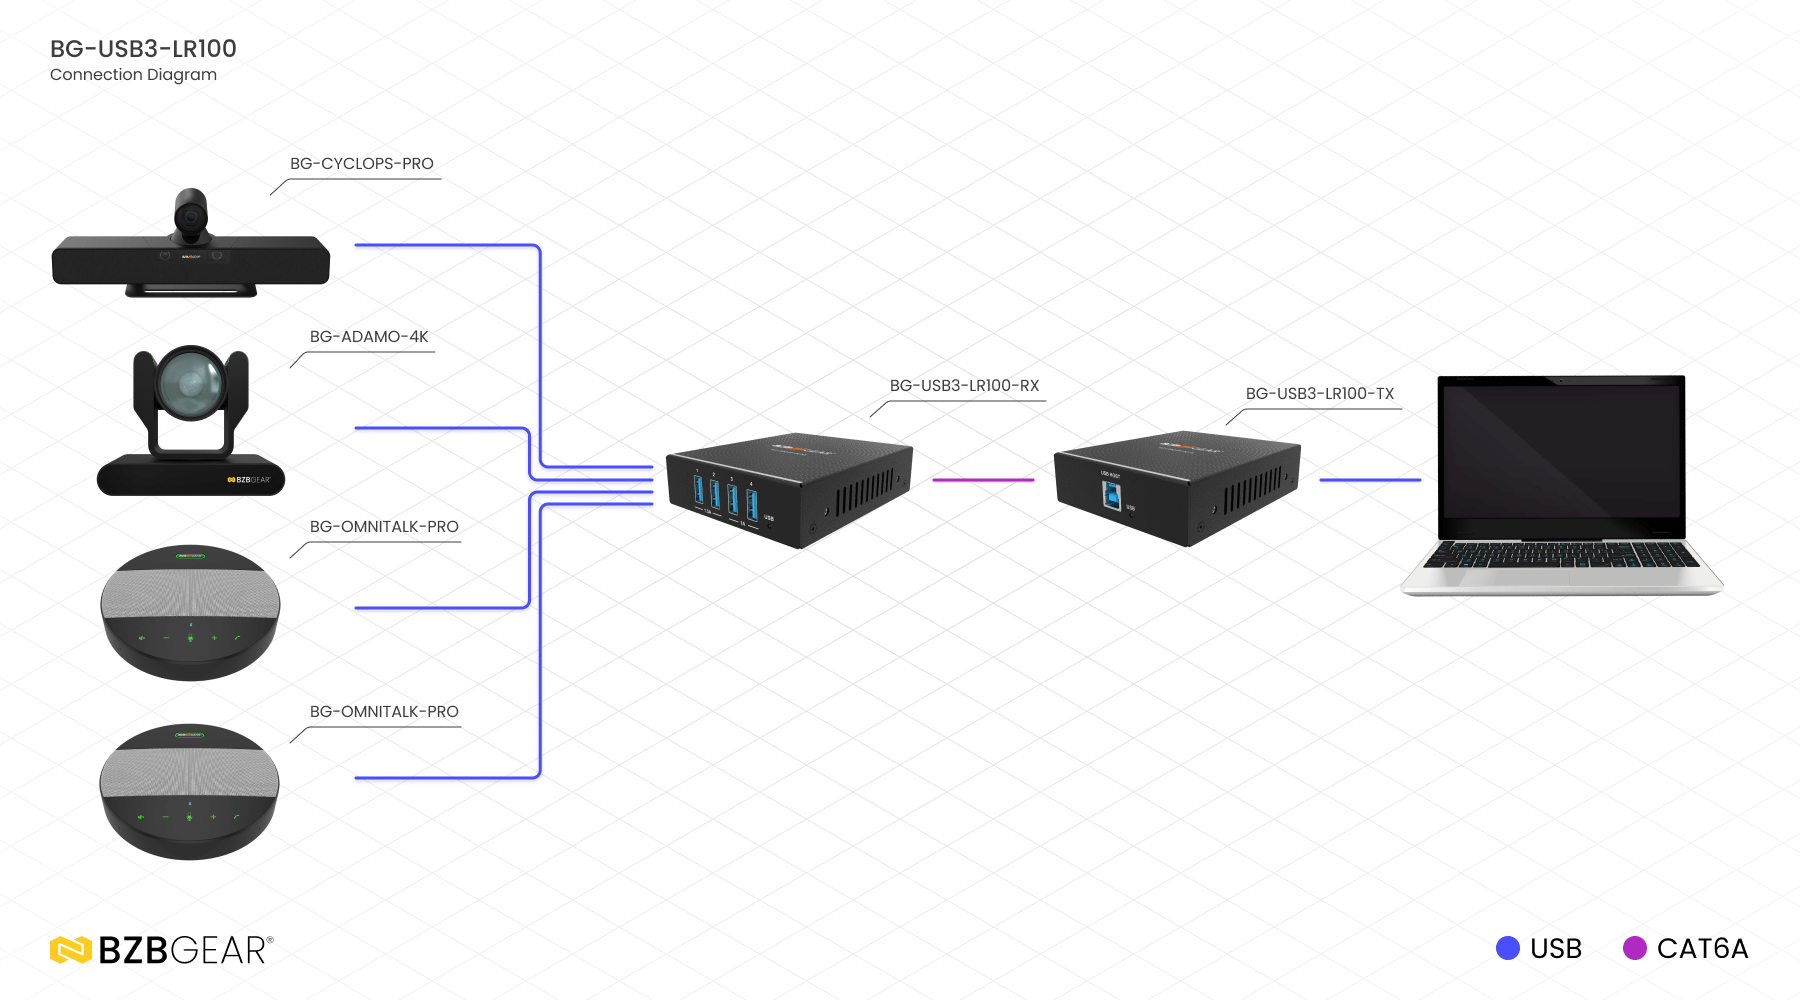Click the BG-USB3-LR100-TX transmitter box

click(1177, 487)
